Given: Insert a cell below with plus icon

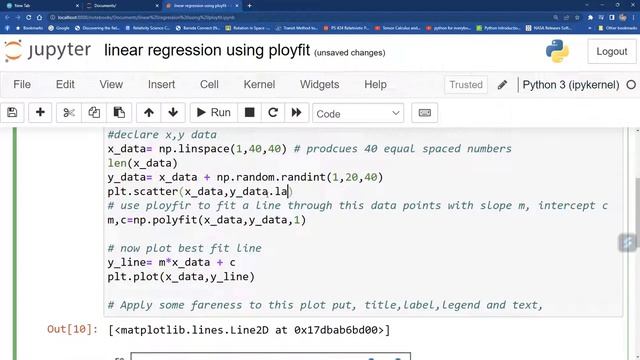Looking at the screenshot, I should [x=40, y=113].
